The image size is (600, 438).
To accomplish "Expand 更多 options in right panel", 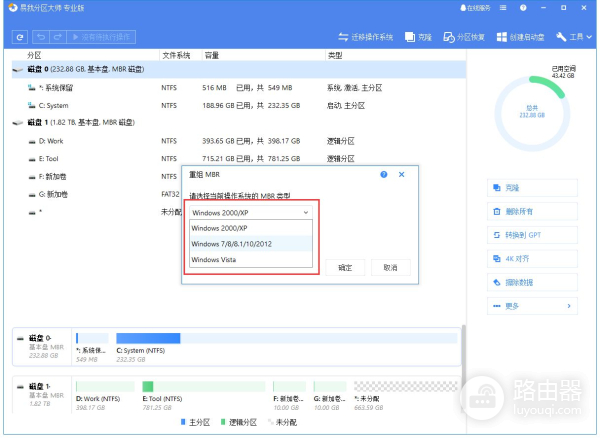I will tap(532, 306).
